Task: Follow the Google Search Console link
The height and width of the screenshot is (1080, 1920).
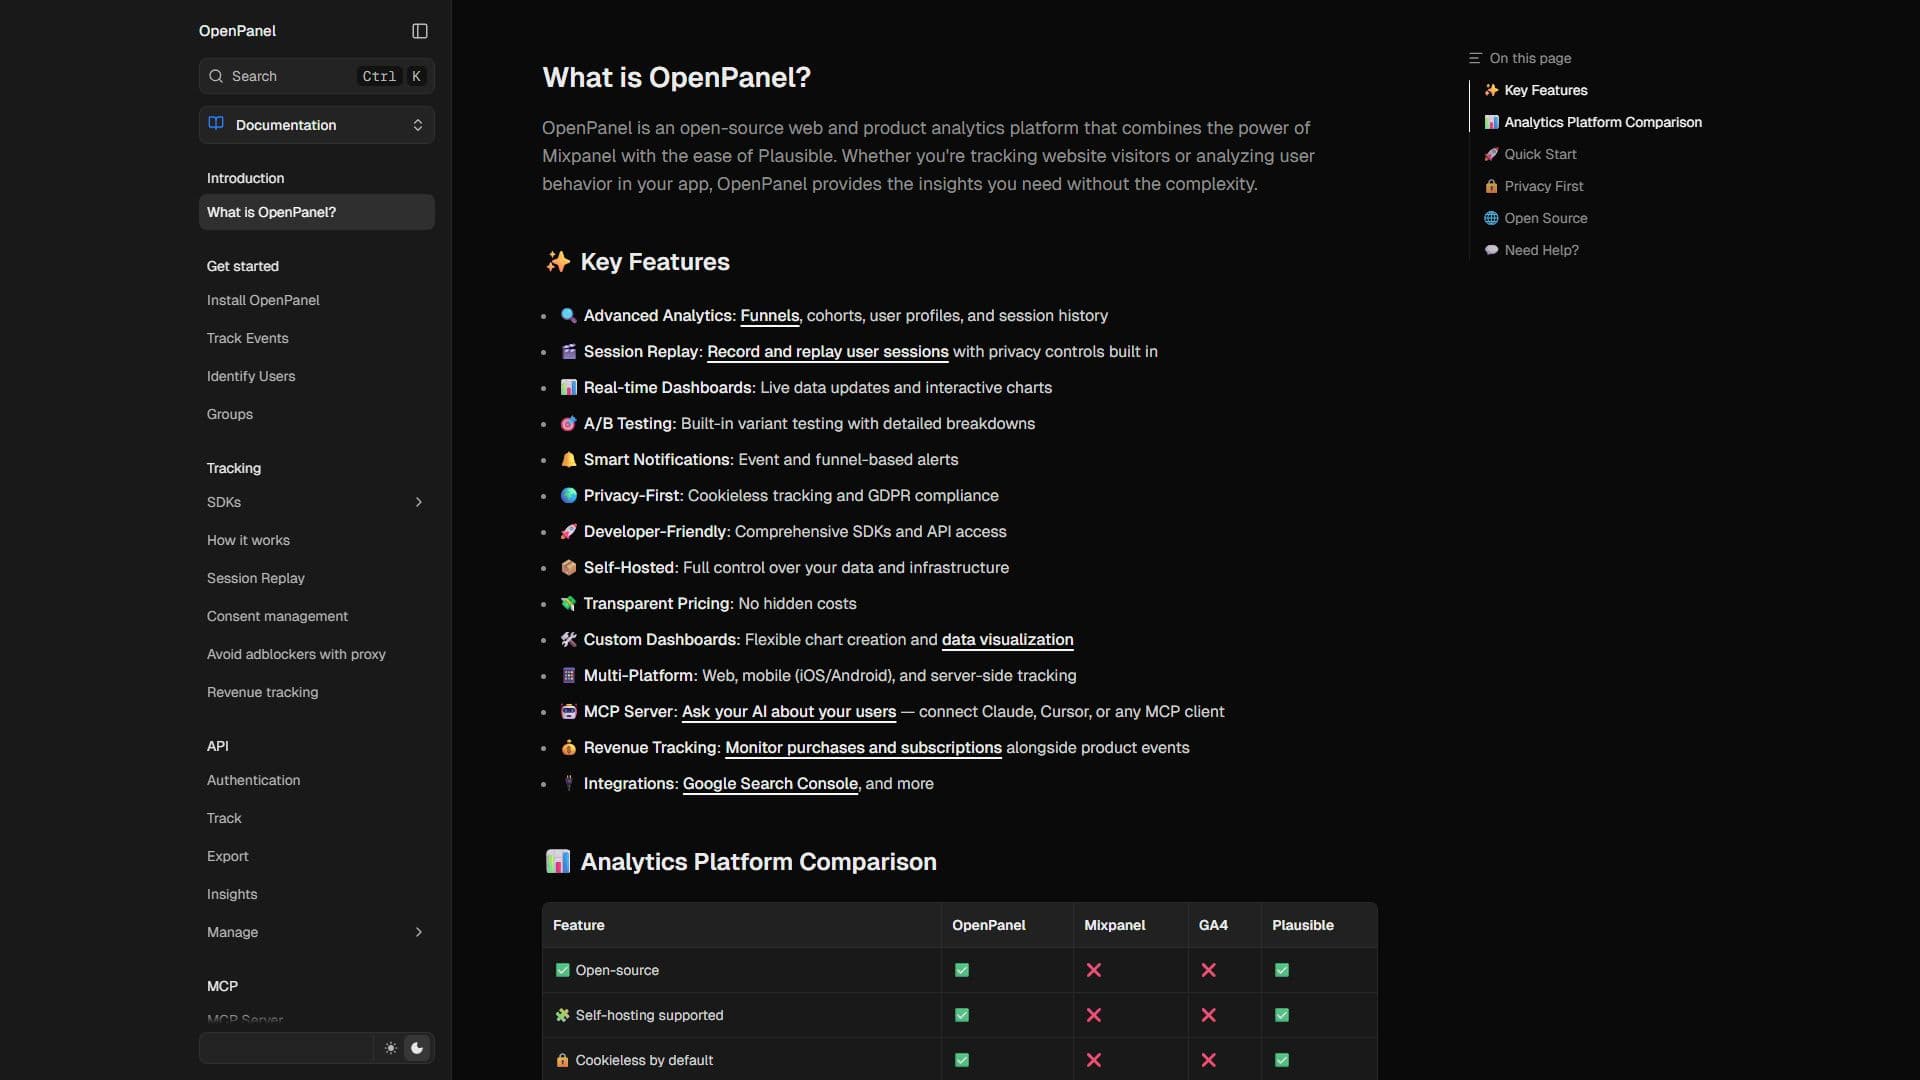Action: pyautogui.click(x=770, y=784)
